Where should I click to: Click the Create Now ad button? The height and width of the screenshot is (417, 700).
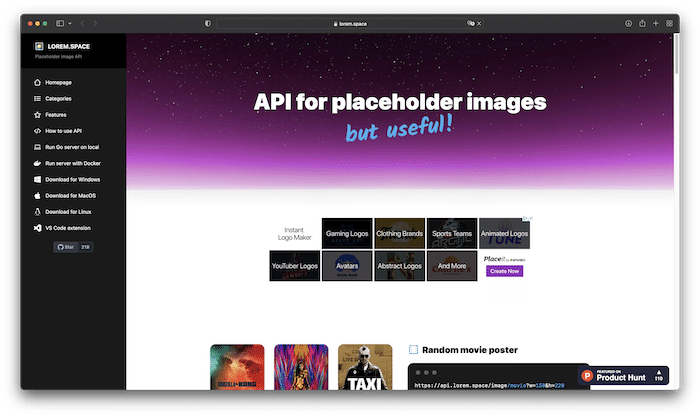click(504, 271)
